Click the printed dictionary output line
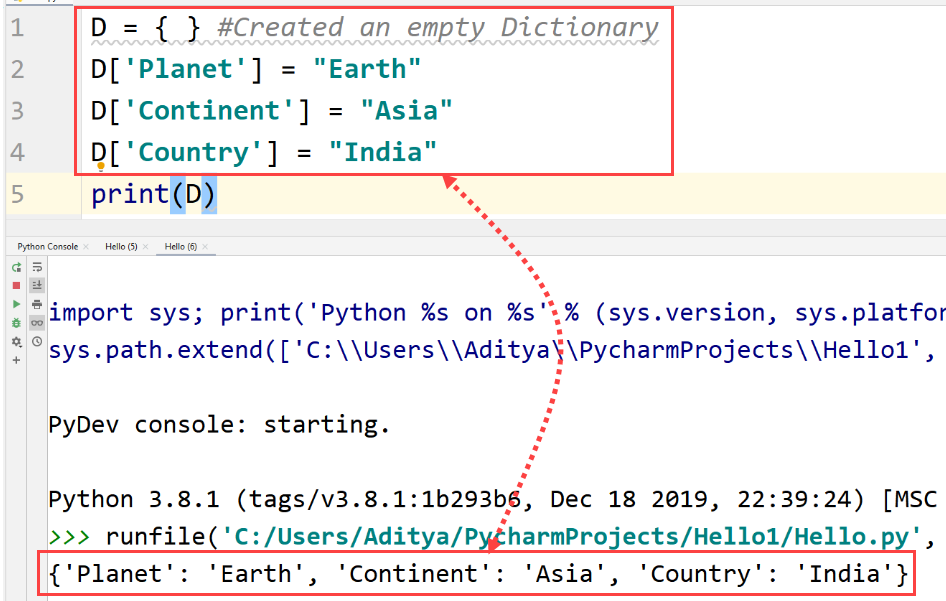The width and height of the screenshot is (946, 601). click(x=478, y=574)
